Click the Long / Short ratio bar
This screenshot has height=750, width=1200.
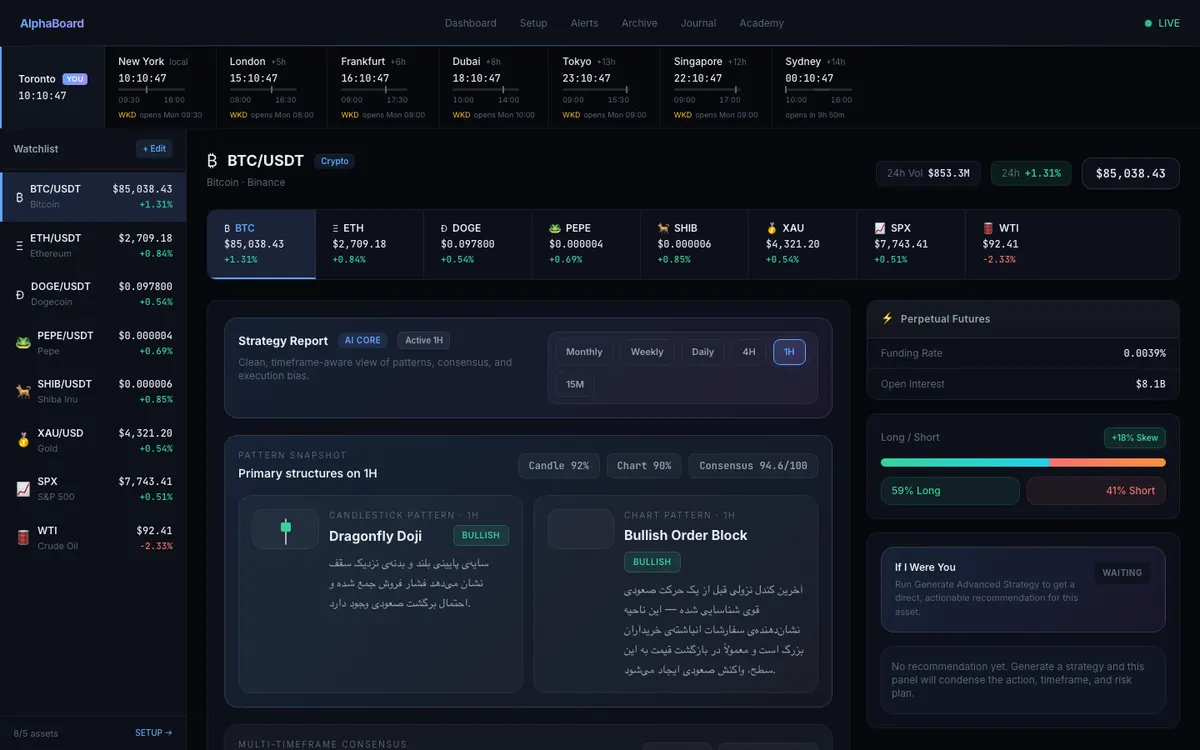tap(1023, 463)
